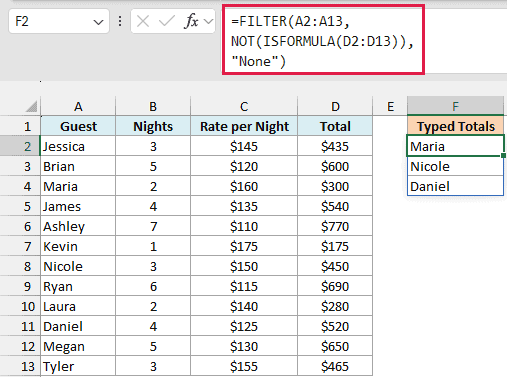Image resolution: width=507 pixels, height=377 pixels.
Task: Confirm entry with the checkmark icon
Action: 167,22
